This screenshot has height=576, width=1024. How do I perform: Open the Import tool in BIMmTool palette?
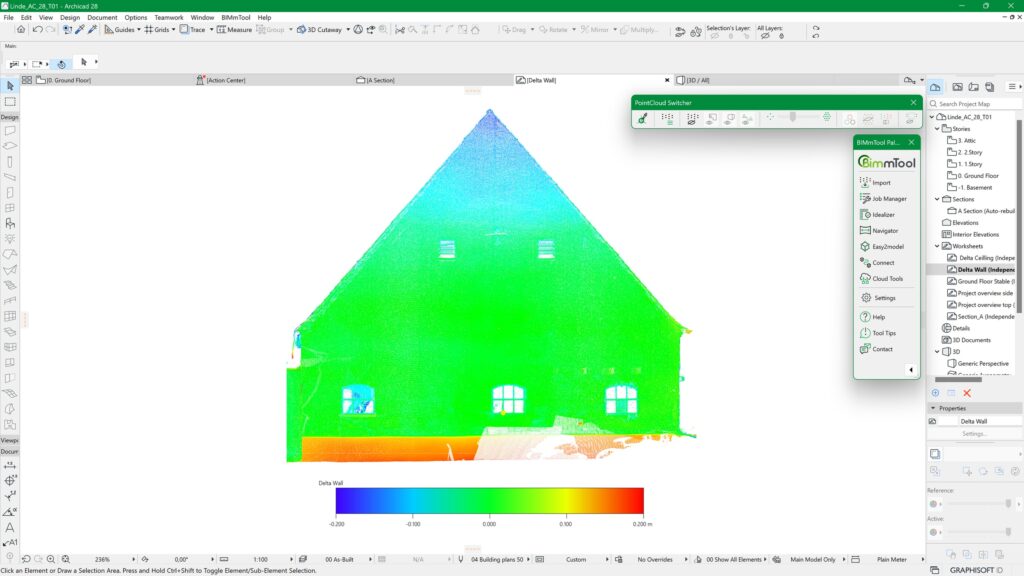[x=885, y=183]
